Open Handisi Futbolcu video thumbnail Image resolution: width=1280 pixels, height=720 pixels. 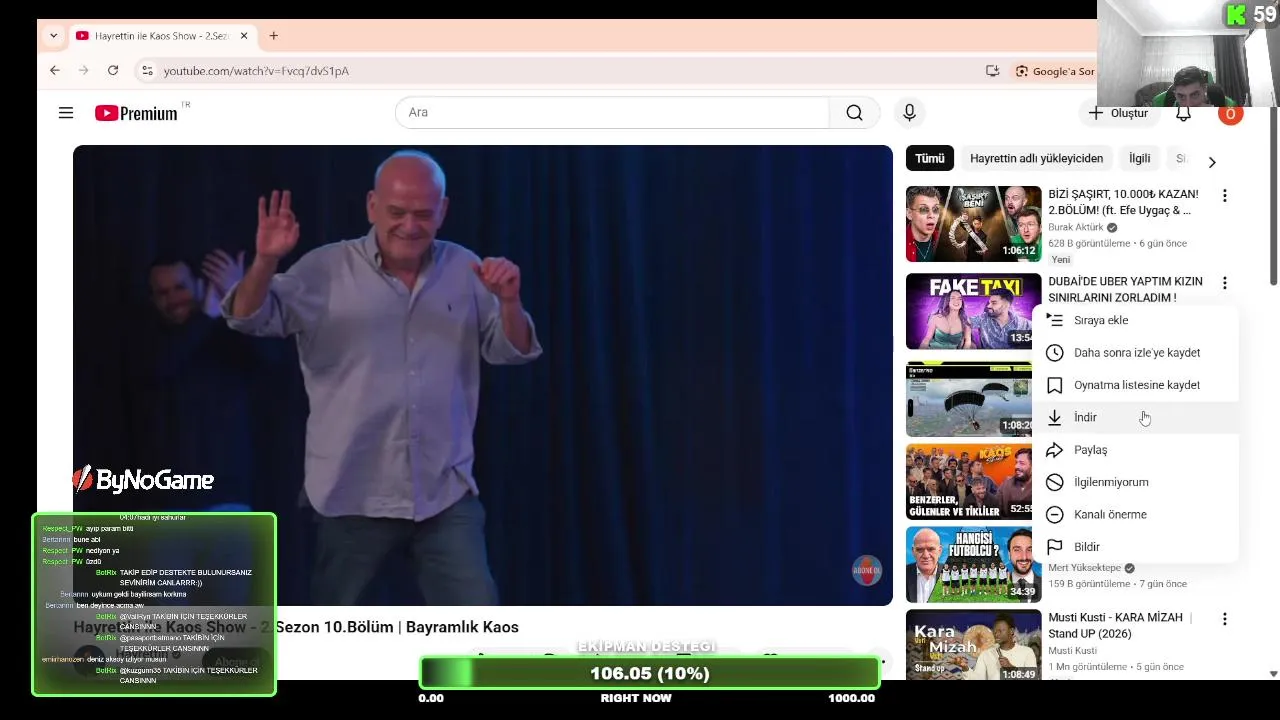[973, 564]
